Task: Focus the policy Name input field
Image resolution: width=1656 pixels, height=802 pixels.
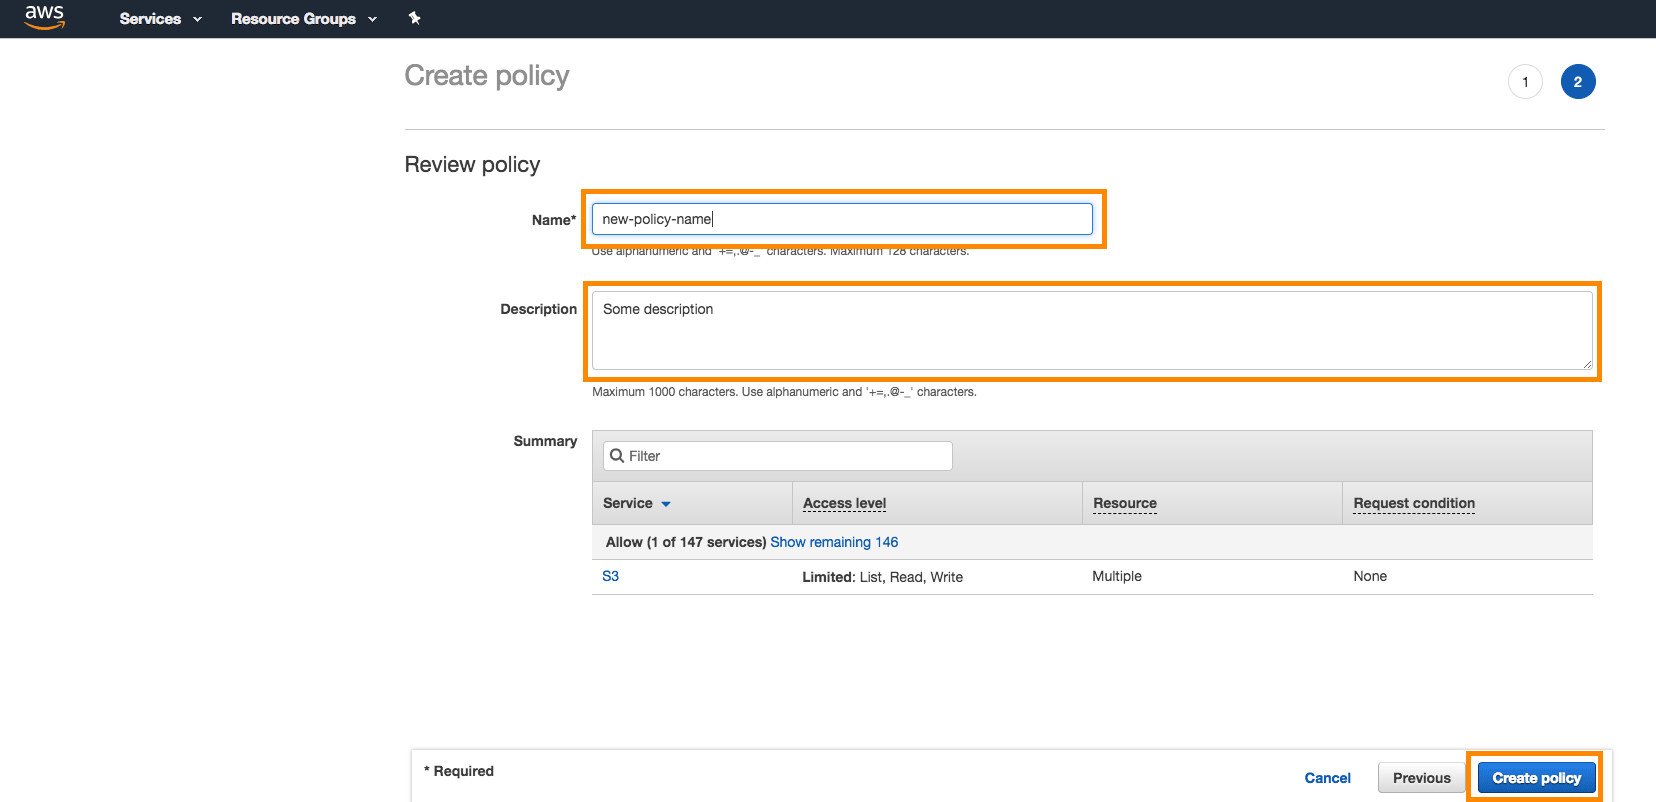Action: (x=842, y=219)
